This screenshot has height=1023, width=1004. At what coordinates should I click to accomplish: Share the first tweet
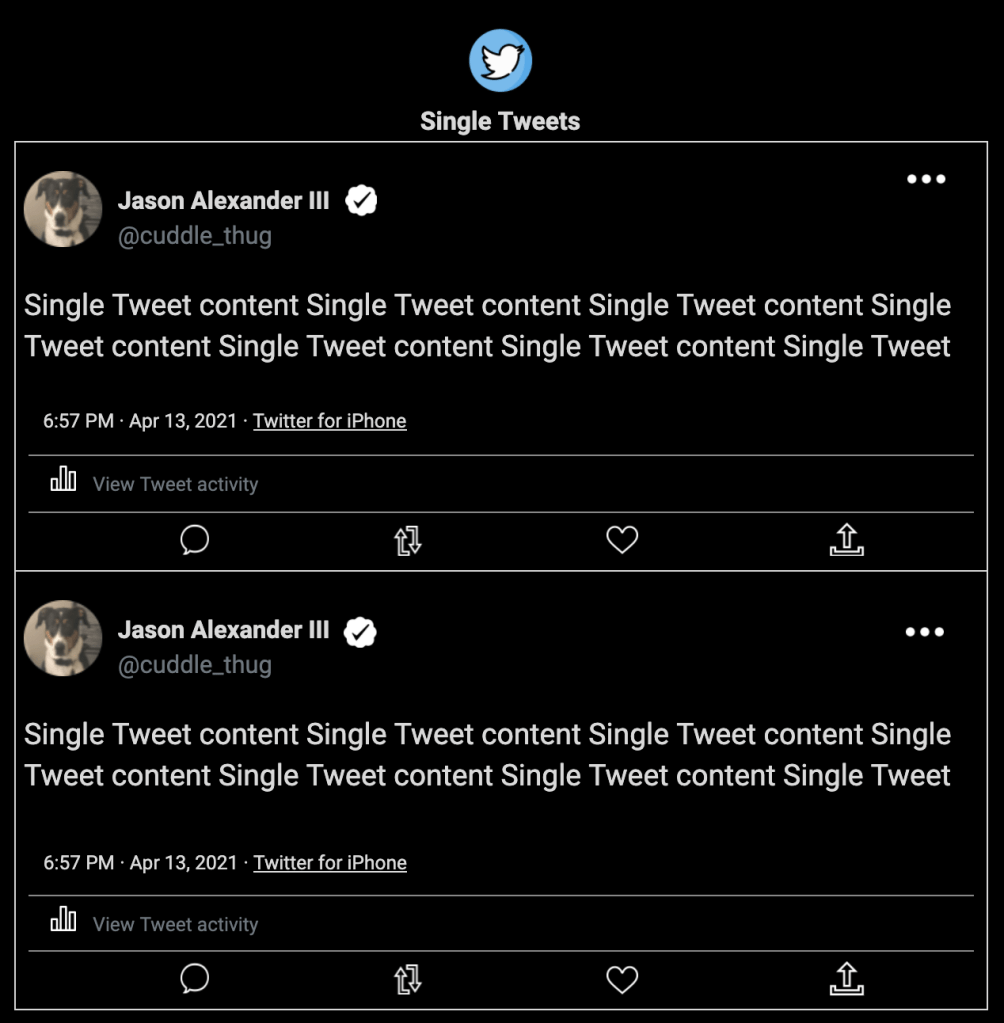[x=846, y=540]
